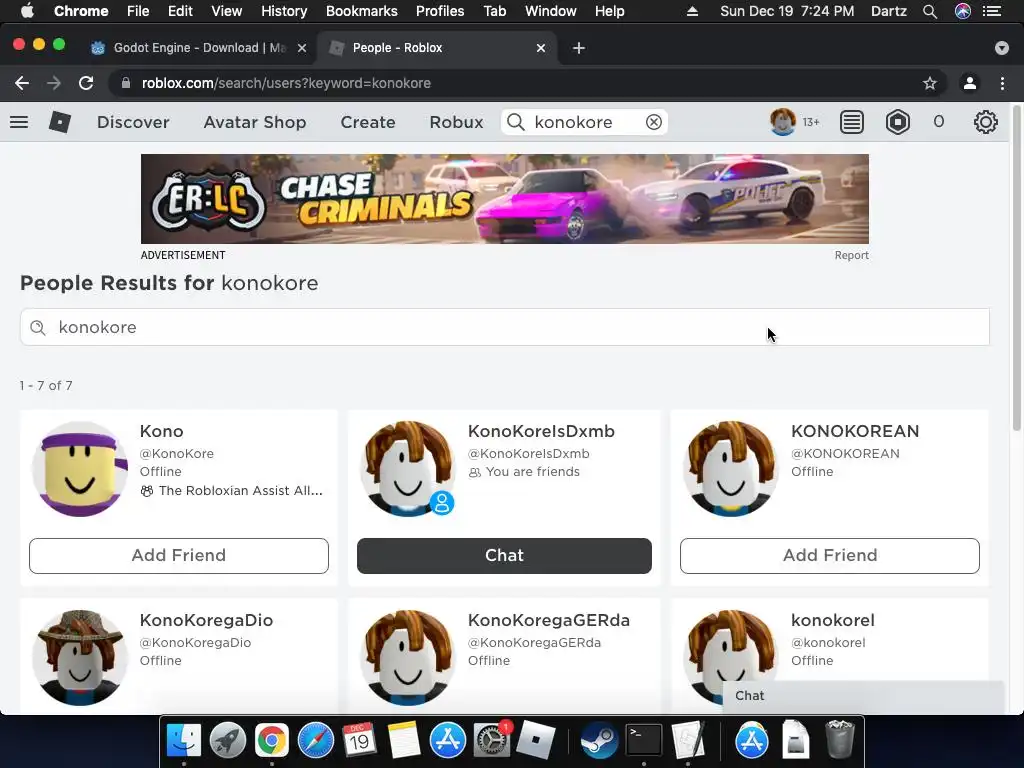Open the Profiles menu
This screenshot has height=768, width=1024.
coord(440,11)
